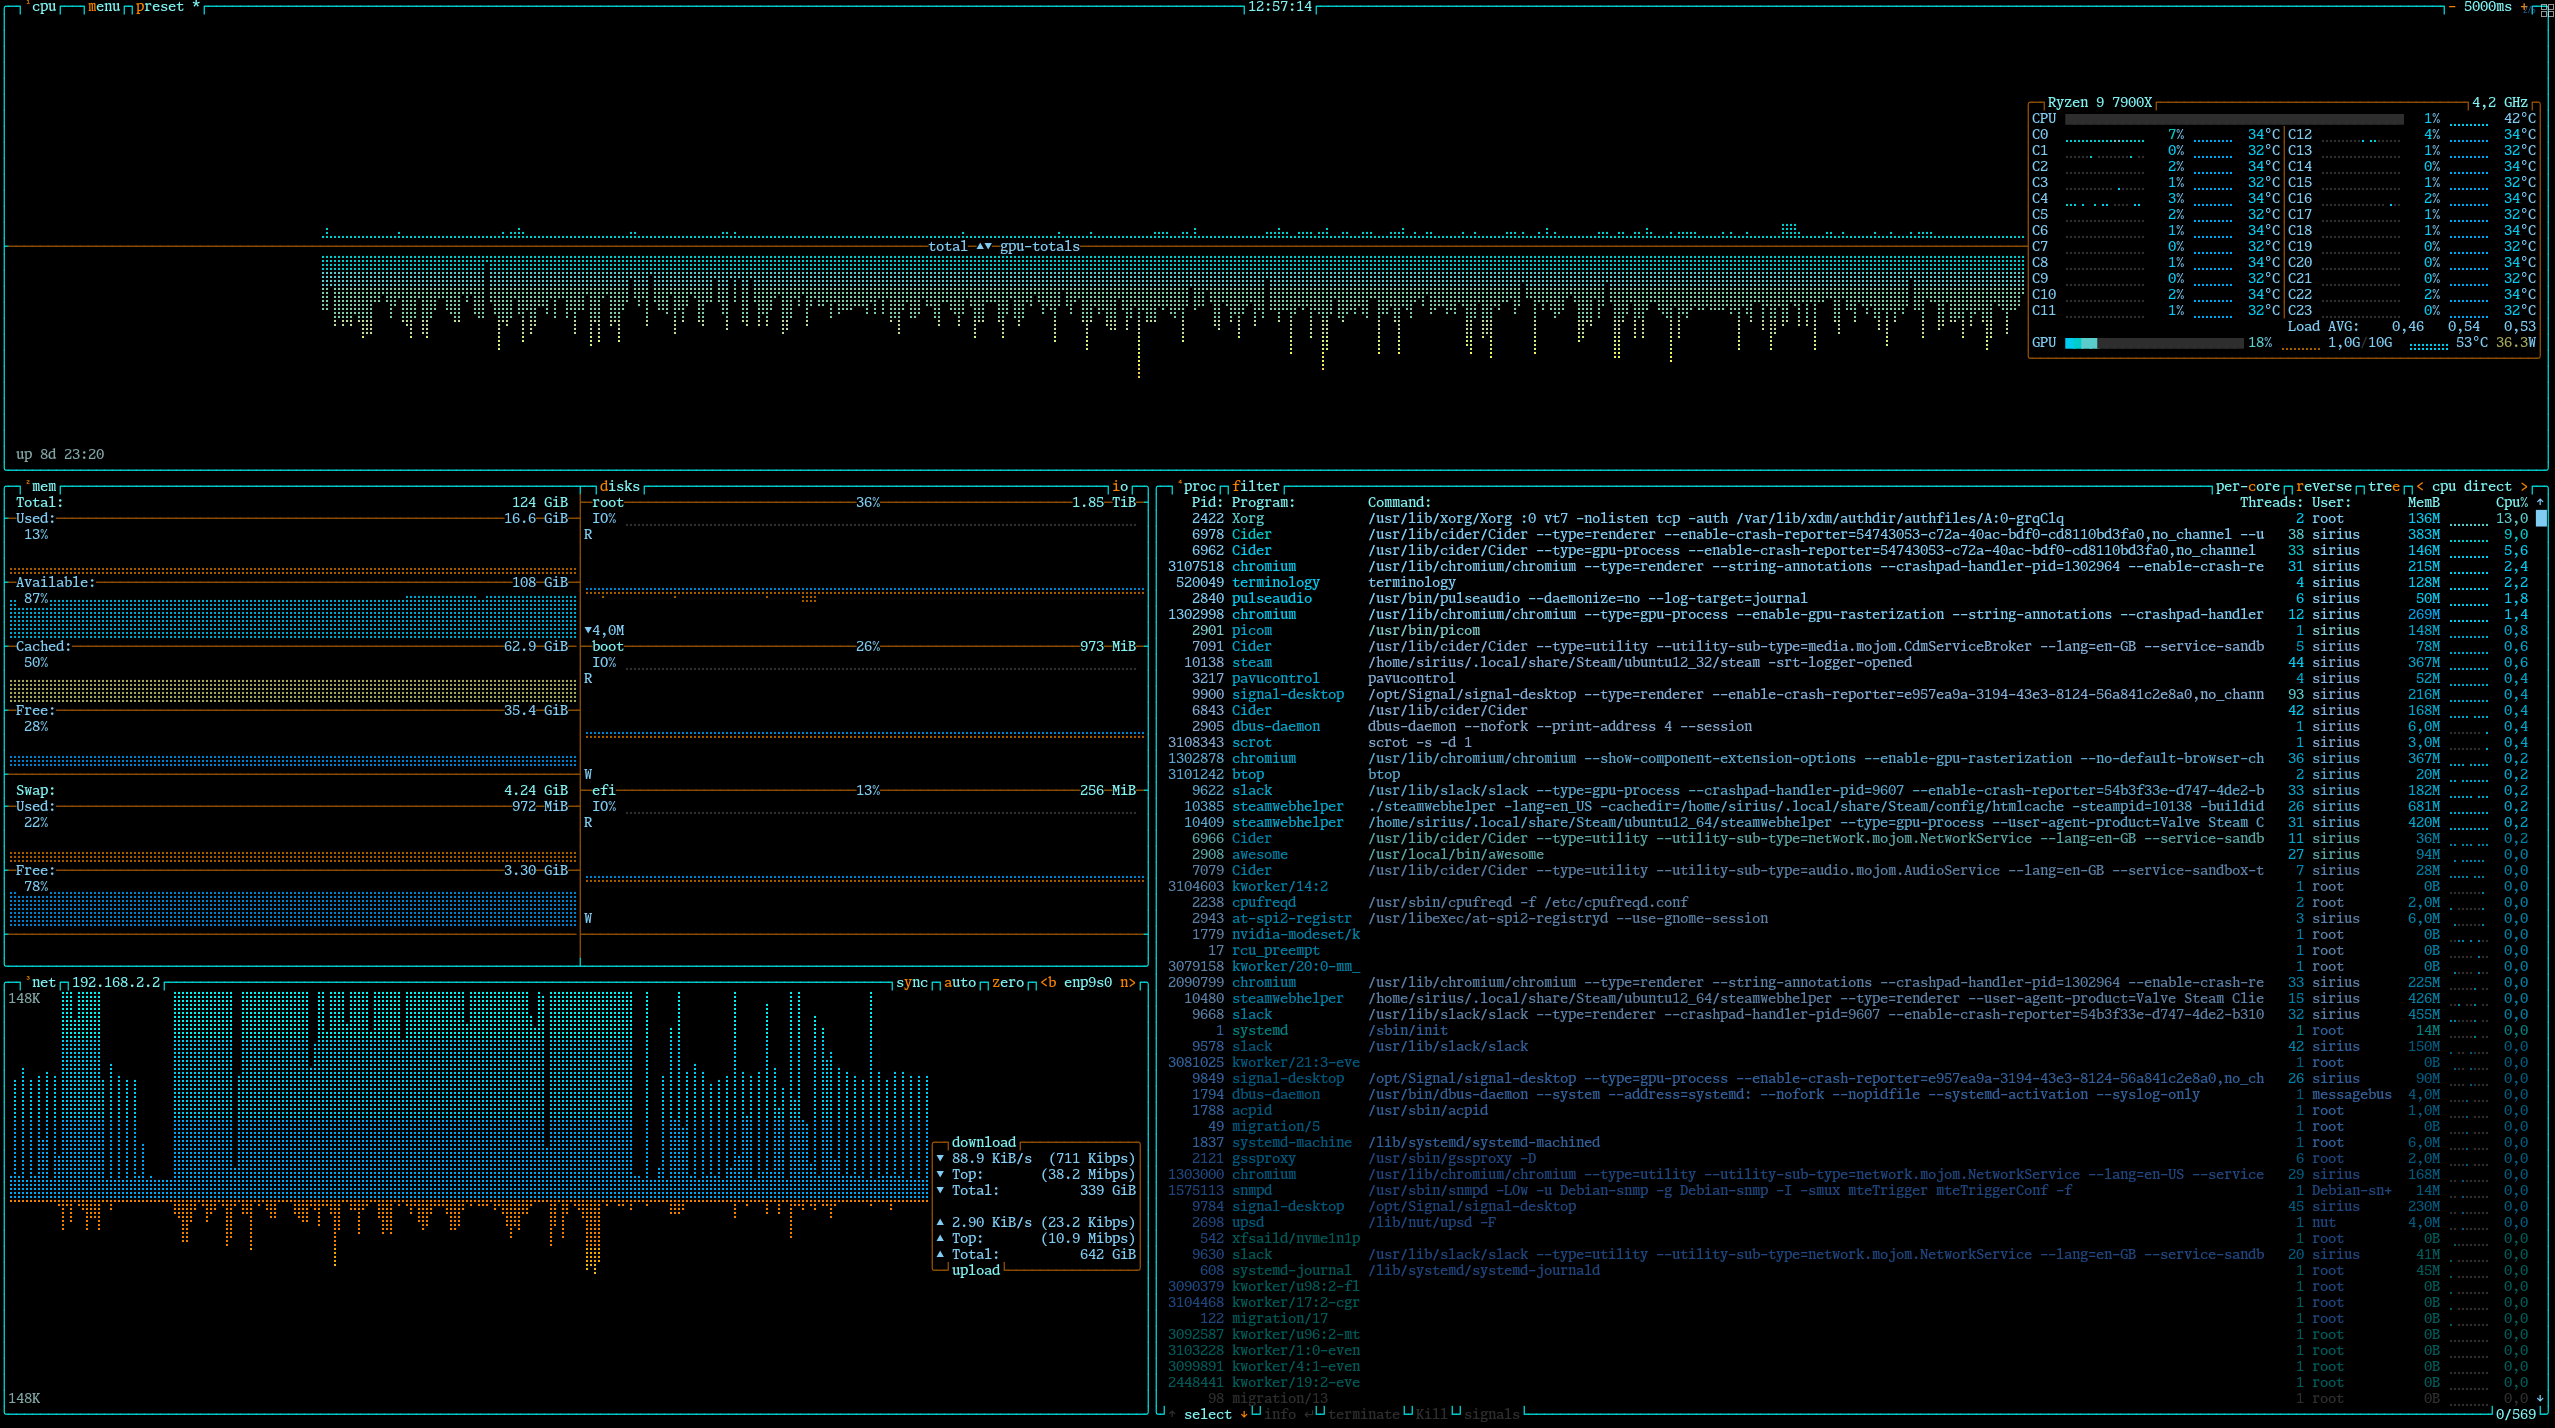Select next sort column with right arrow
Viewport: 2555px width, 1428px height.
coord(2524,487)
